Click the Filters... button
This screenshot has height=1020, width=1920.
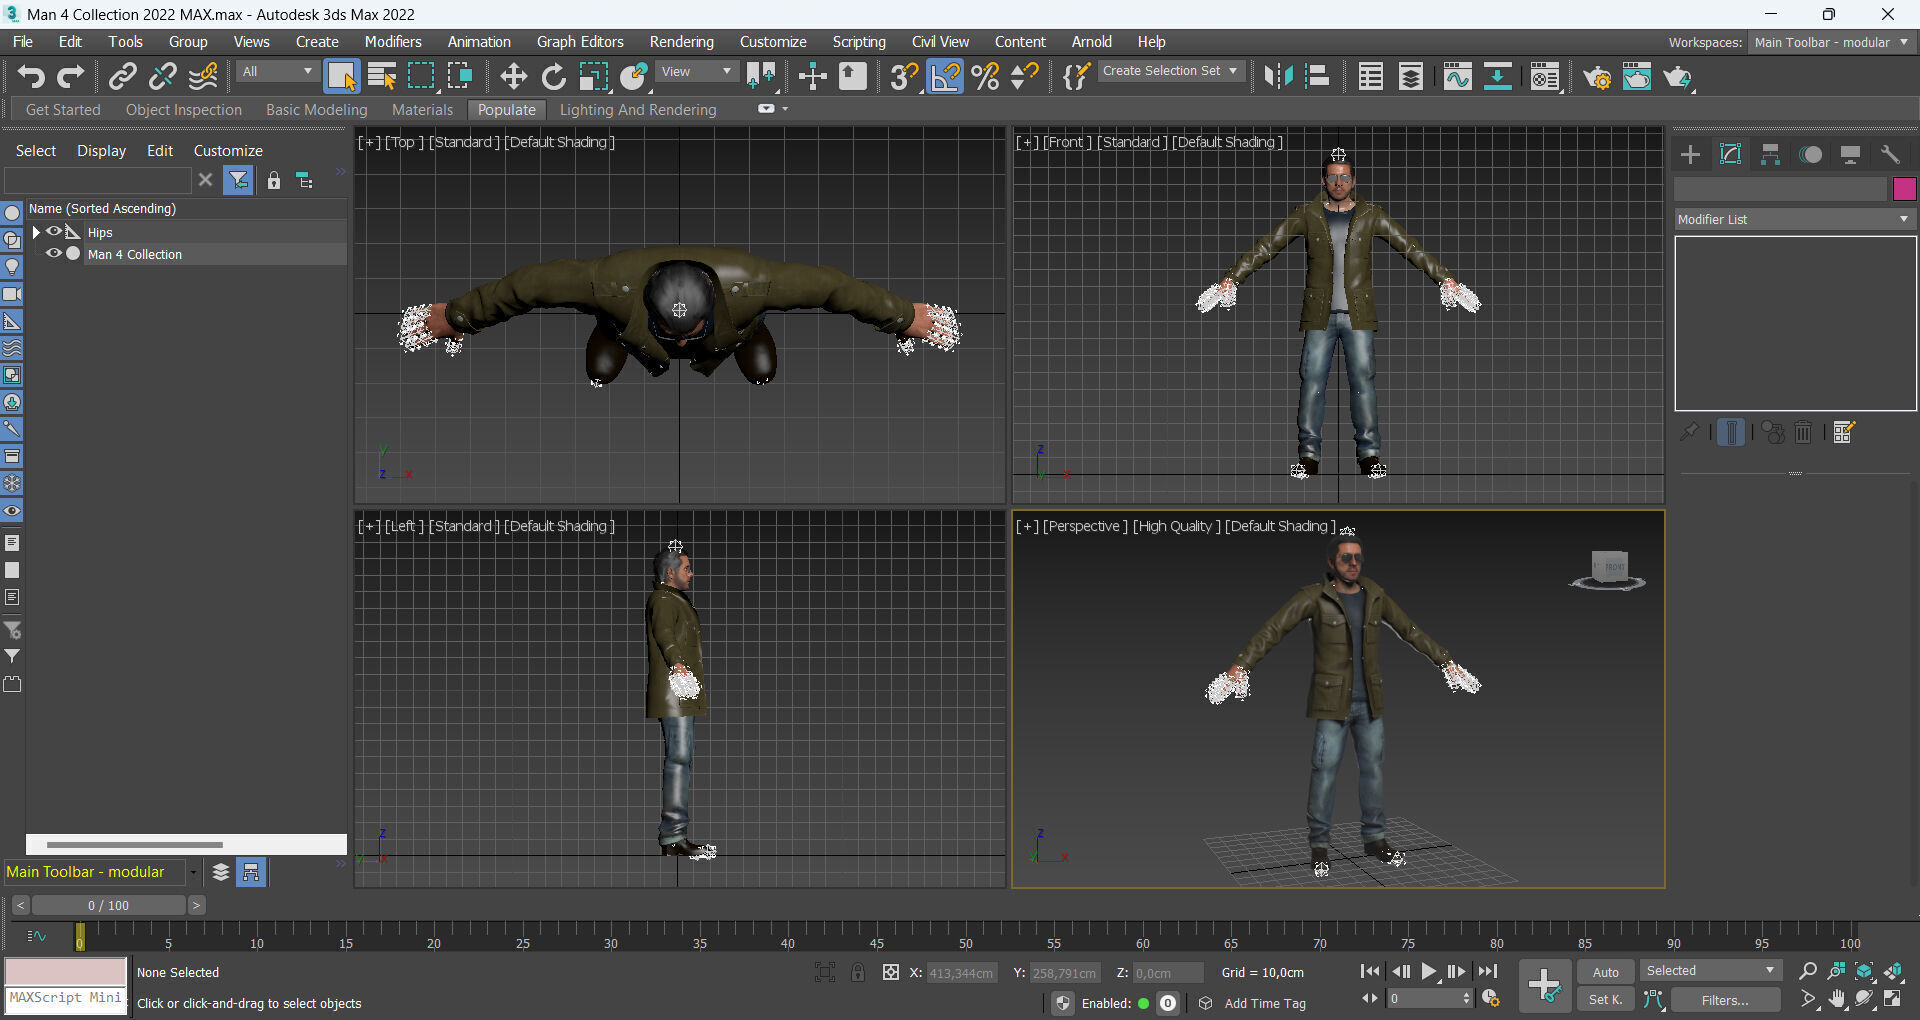click(1725, 1000)
